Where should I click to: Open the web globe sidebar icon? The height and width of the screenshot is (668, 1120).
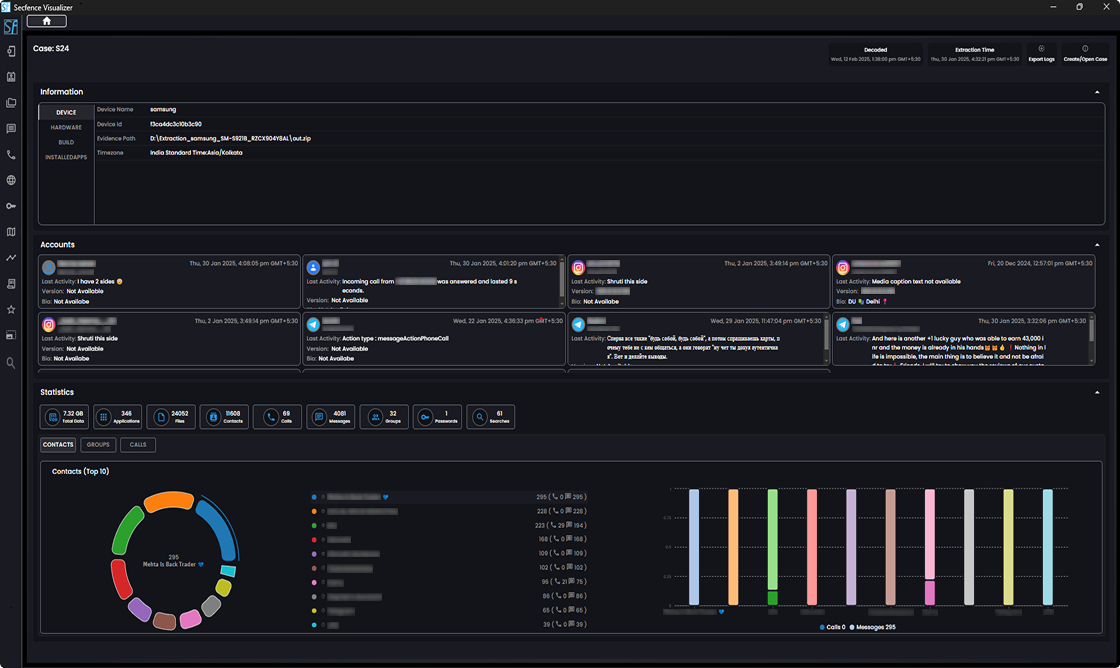pyautogui.click(x=11, y=180)
